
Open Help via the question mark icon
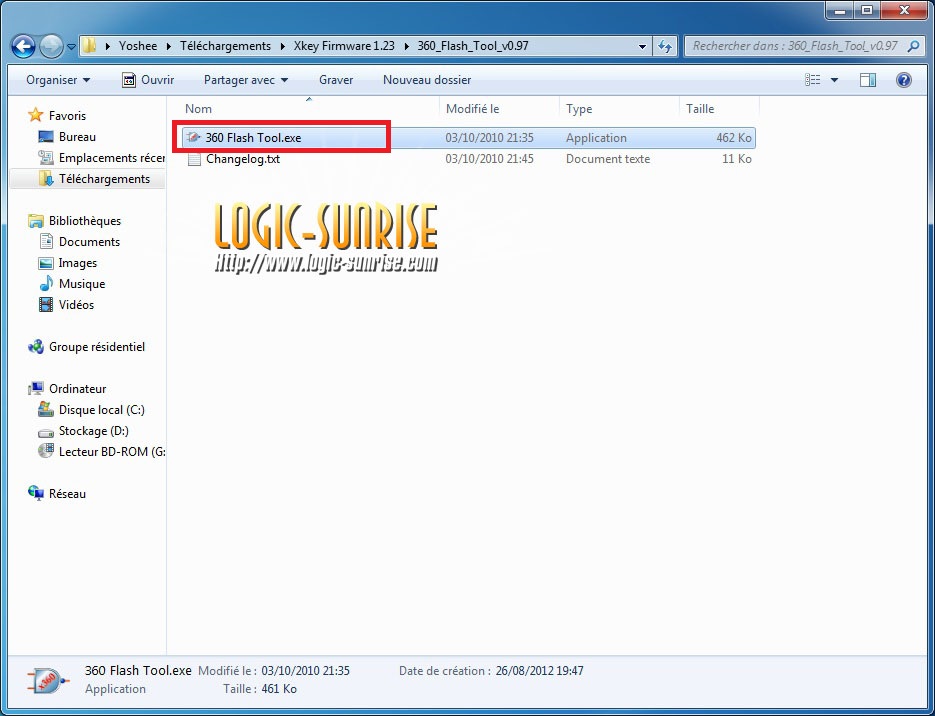click(903, 80)
